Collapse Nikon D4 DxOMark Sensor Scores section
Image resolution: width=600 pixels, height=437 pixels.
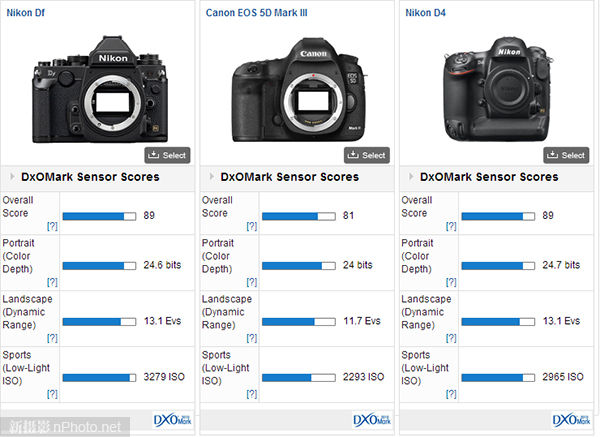tap(411, 176)
